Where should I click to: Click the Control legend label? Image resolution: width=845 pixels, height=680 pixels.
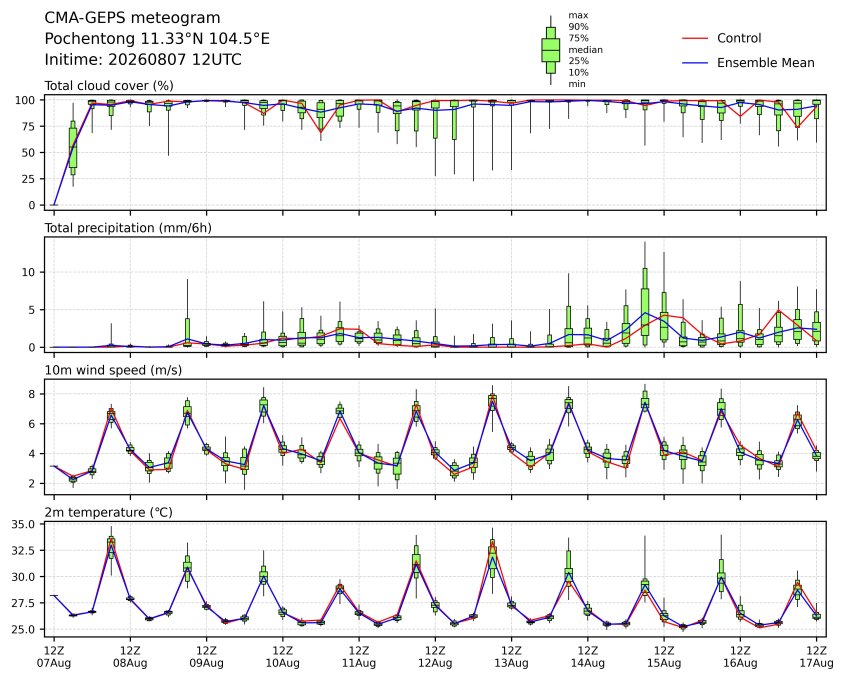pyautogui.click(x=739, y=38)
